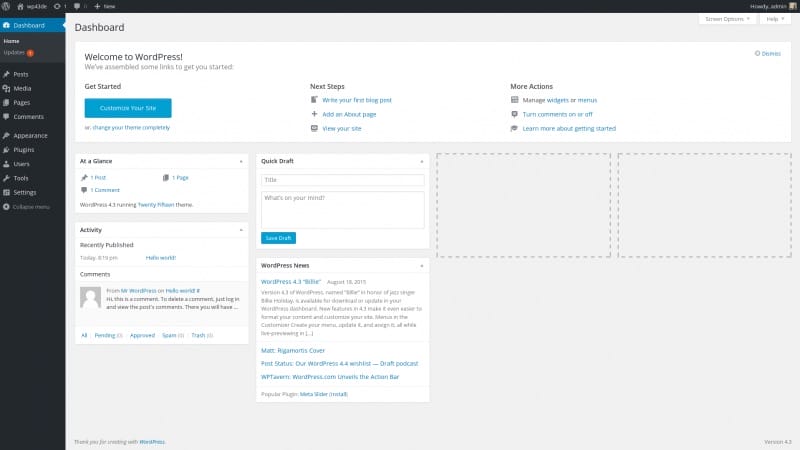Viewport: 800px width, 450px height.
Task: Collapse the WordPress News widget
Action: [422, 265]
